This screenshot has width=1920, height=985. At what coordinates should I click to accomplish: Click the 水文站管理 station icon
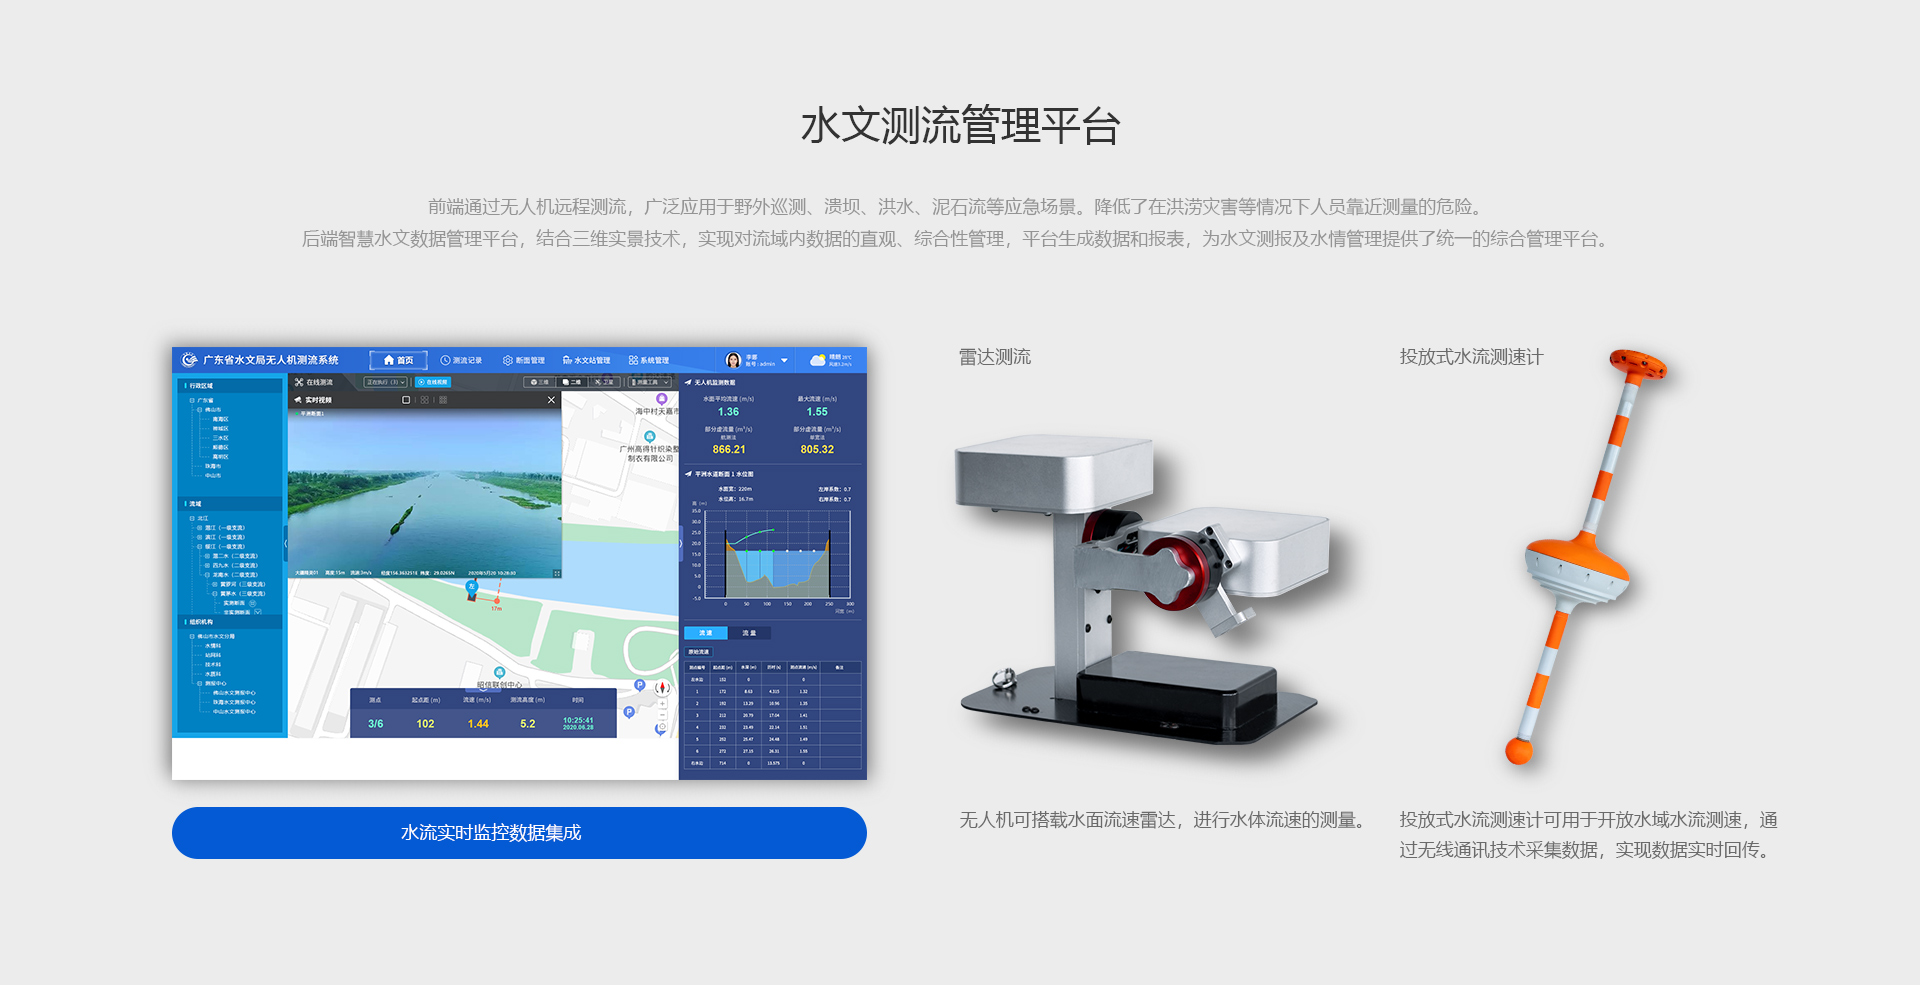pyautogui.click(x=567, y=360)
